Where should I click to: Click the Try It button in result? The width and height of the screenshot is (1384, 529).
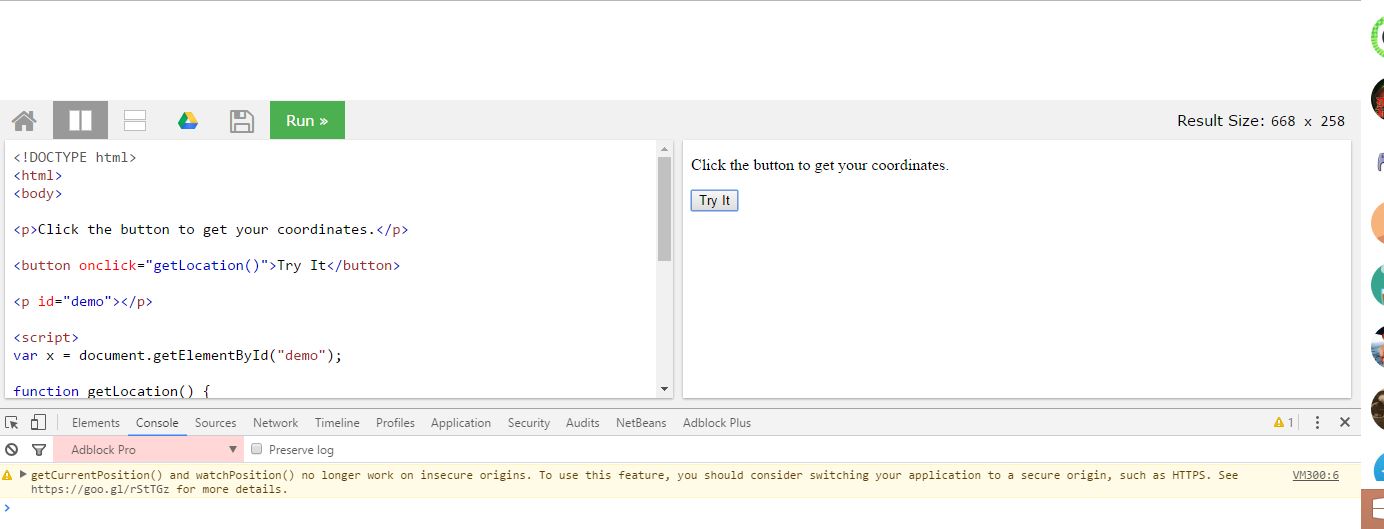[714, 201]
